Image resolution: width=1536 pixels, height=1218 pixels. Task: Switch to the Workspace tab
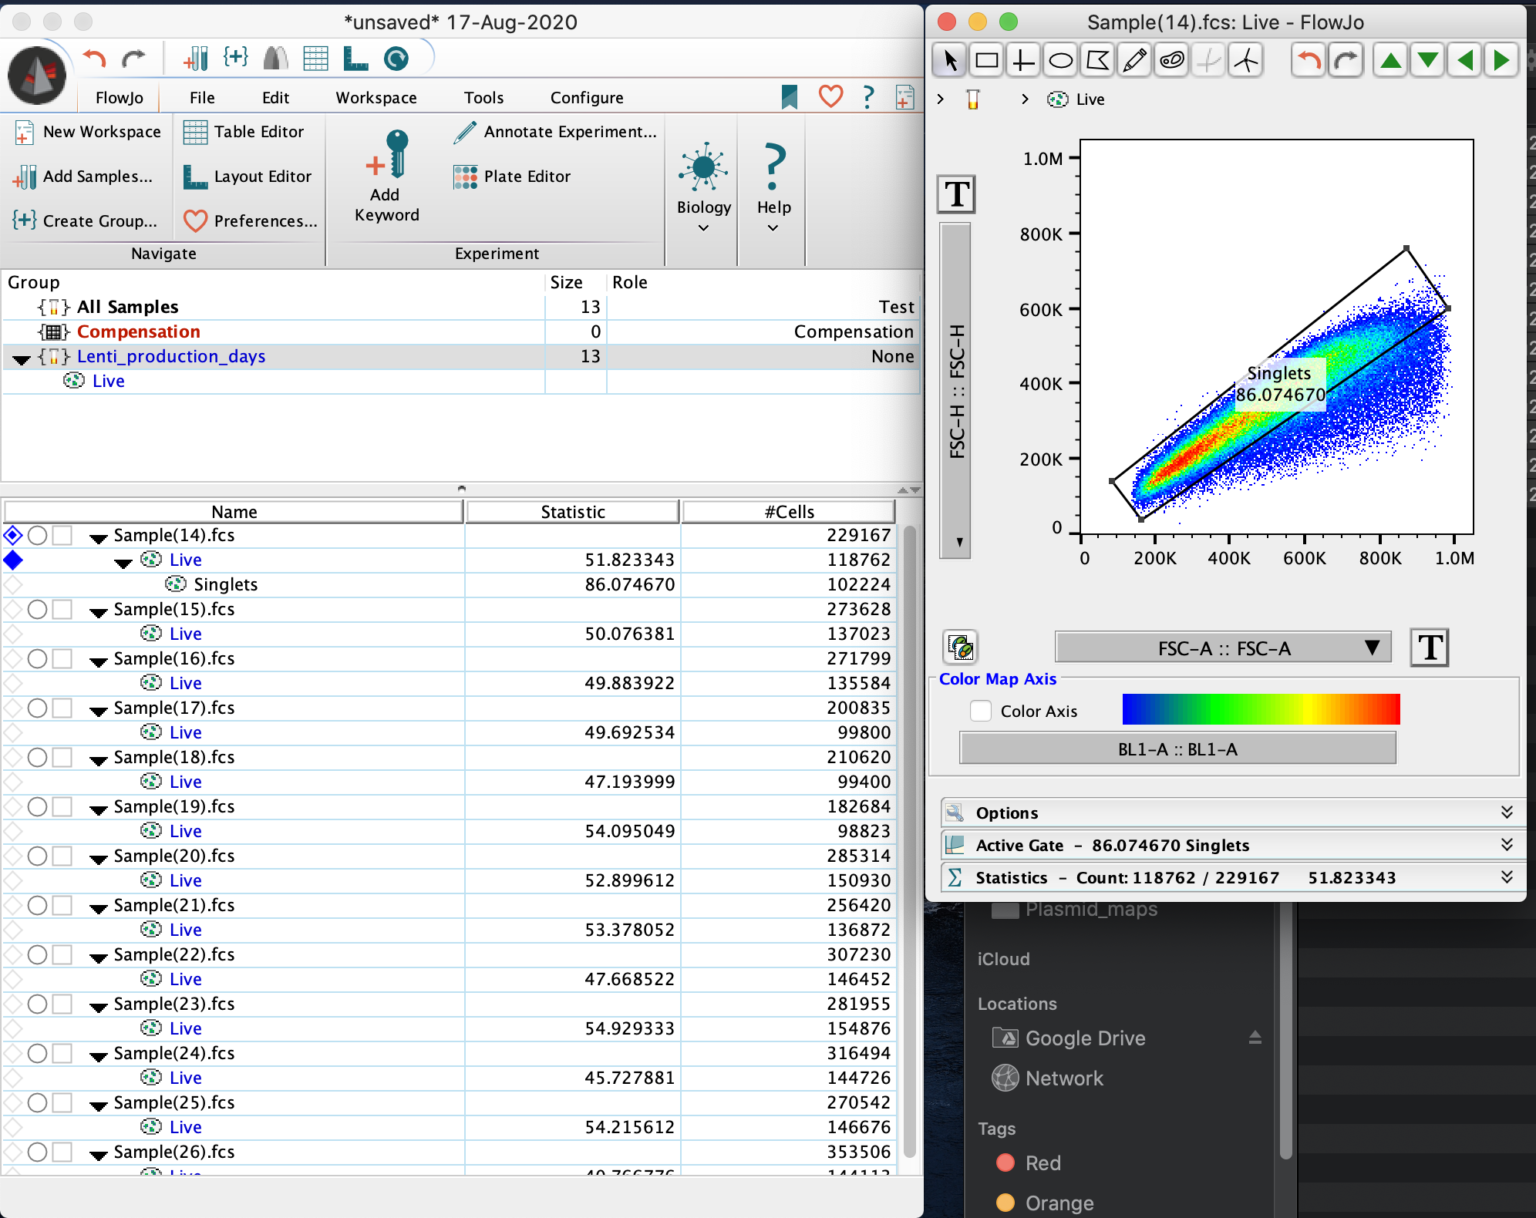click(376, 97)
